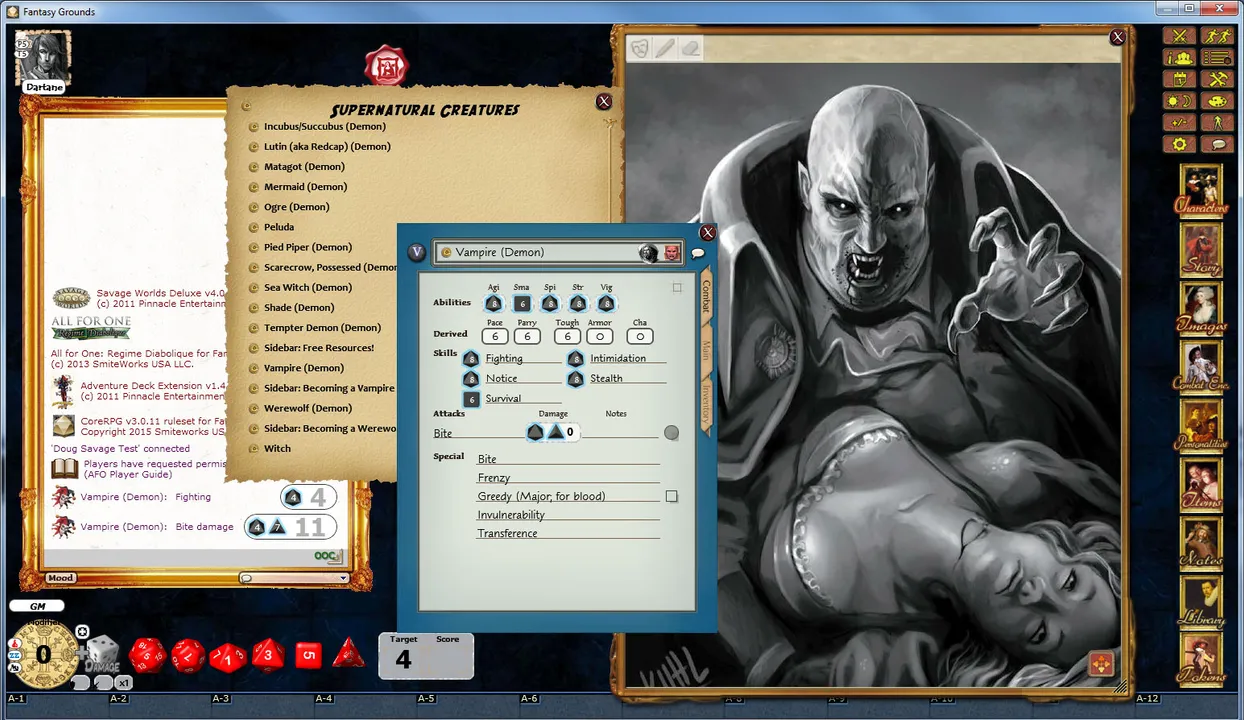The height and width of the screenshot is (720, 1244).
Task: Click the modifier coin showing 0
Action: click(43, 655)
